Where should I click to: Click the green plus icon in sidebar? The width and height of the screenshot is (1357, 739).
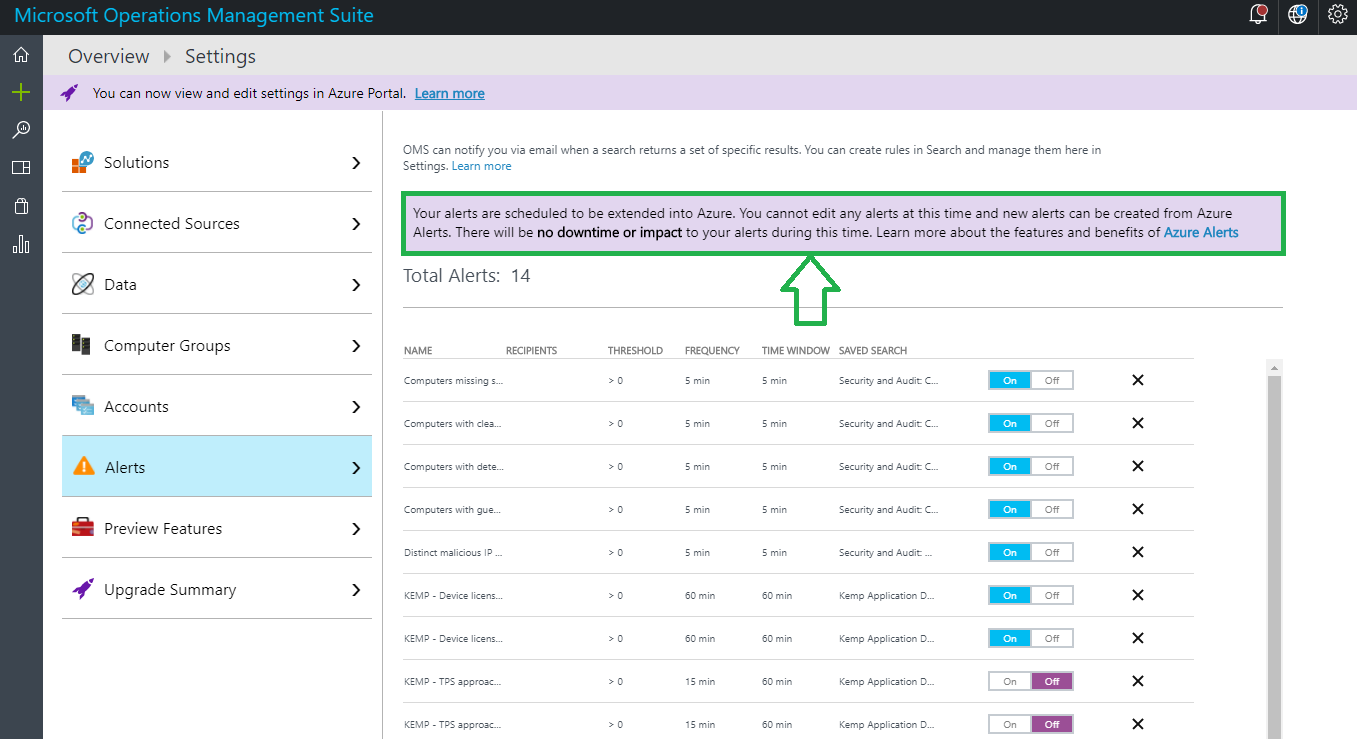[x=21, y=93]
